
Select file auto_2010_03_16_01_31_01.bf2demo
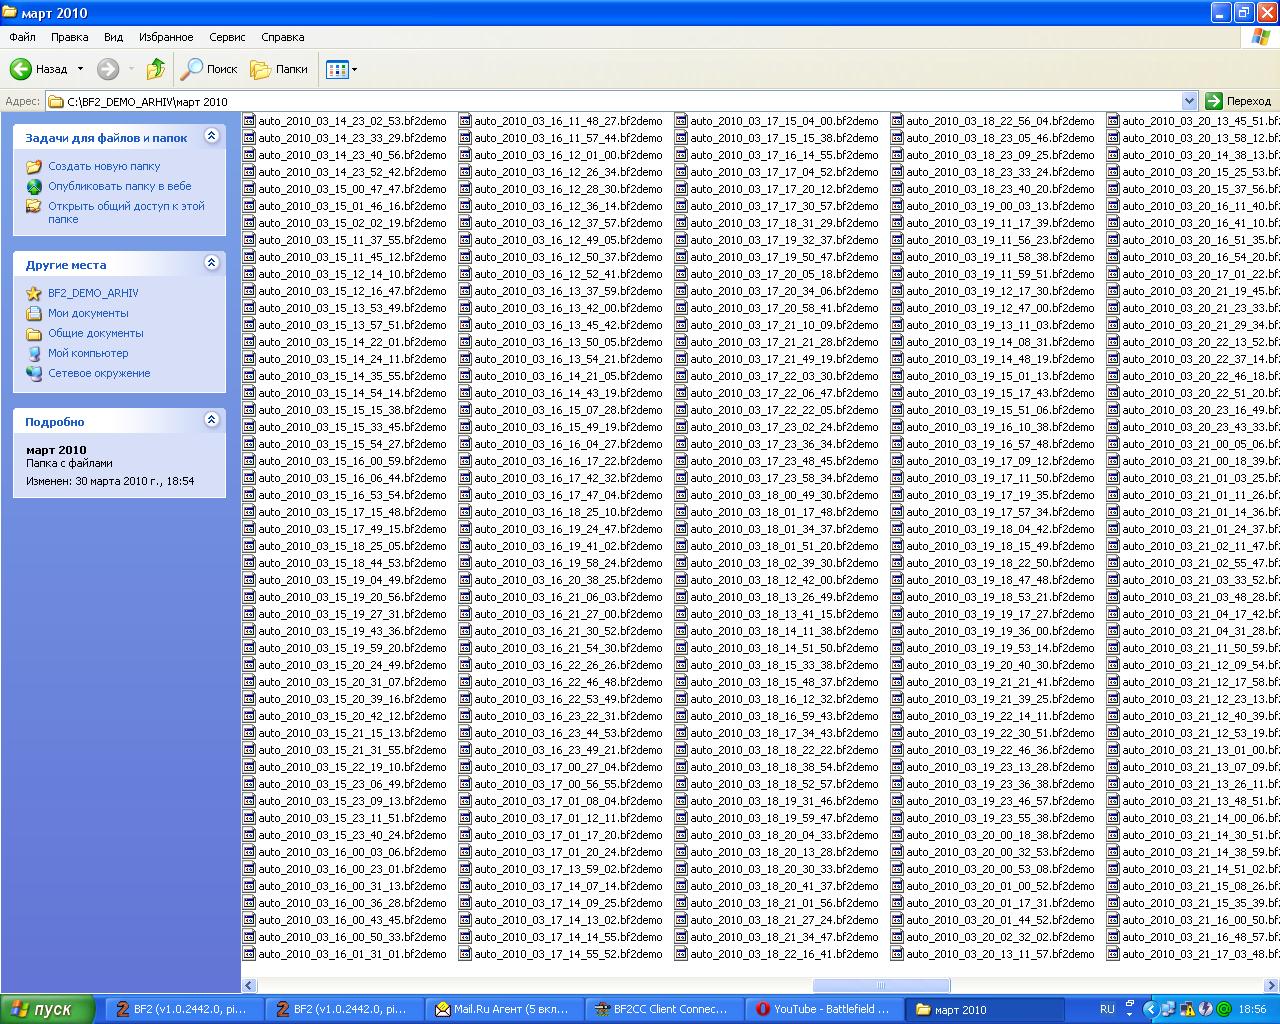[x=352, y=954]
